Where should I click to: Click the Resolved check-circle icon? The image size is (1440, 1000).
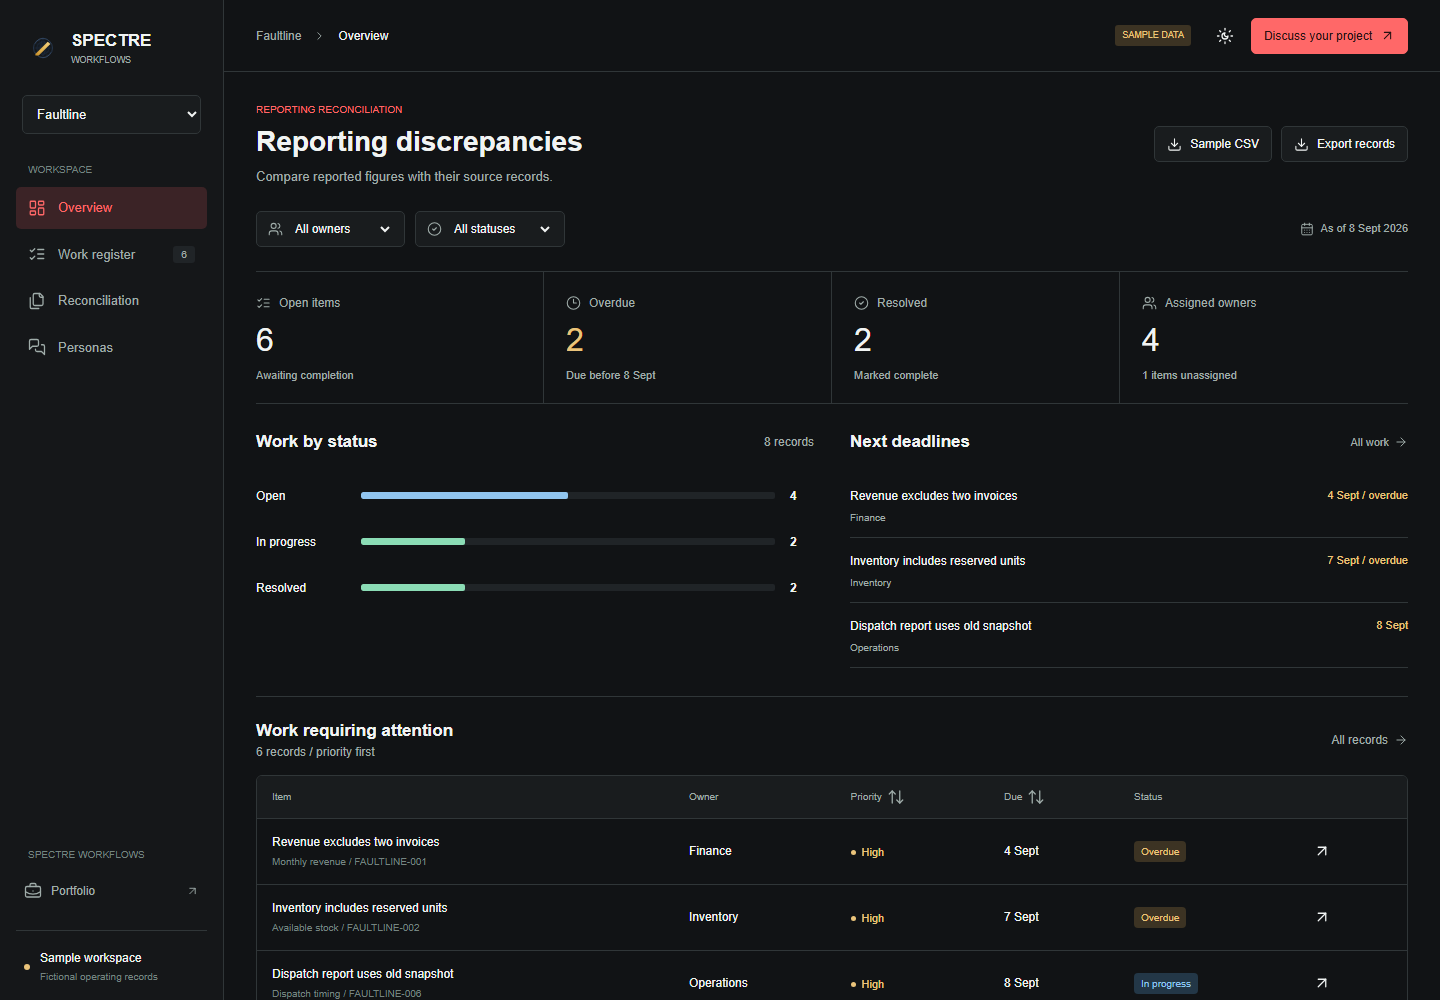click(861, 303)
